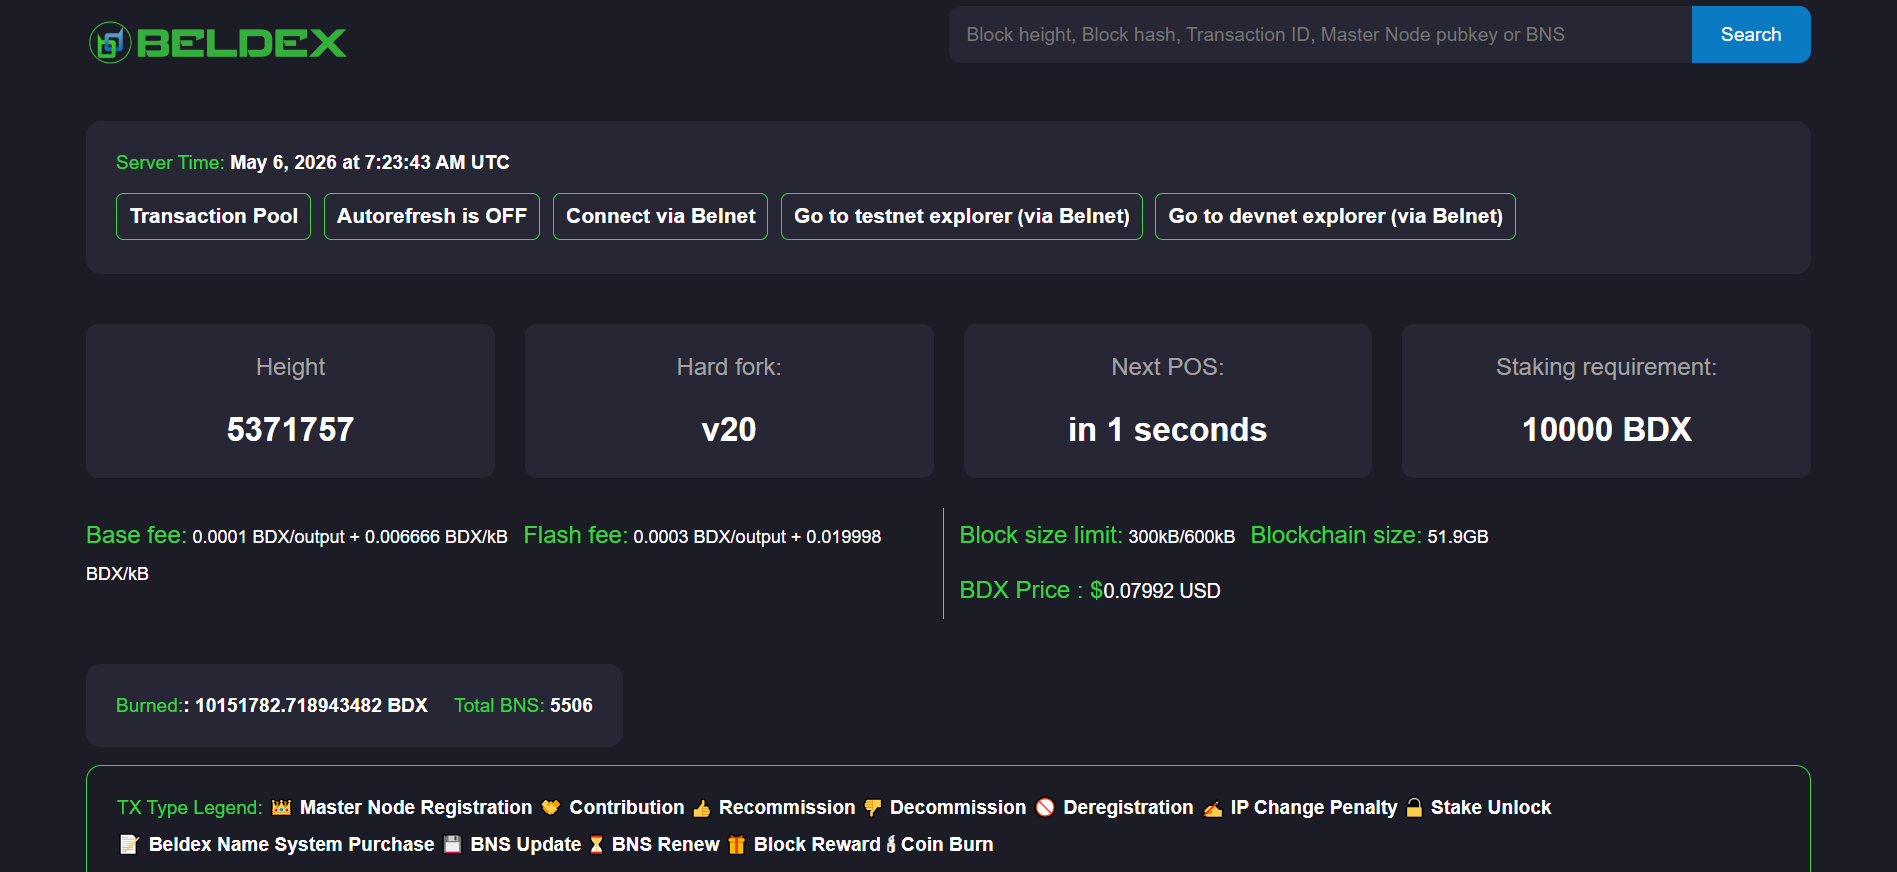Screen dimensions: 1897x872
Task: Click Connect via Belnet button
Action: [x=660, y=216]
